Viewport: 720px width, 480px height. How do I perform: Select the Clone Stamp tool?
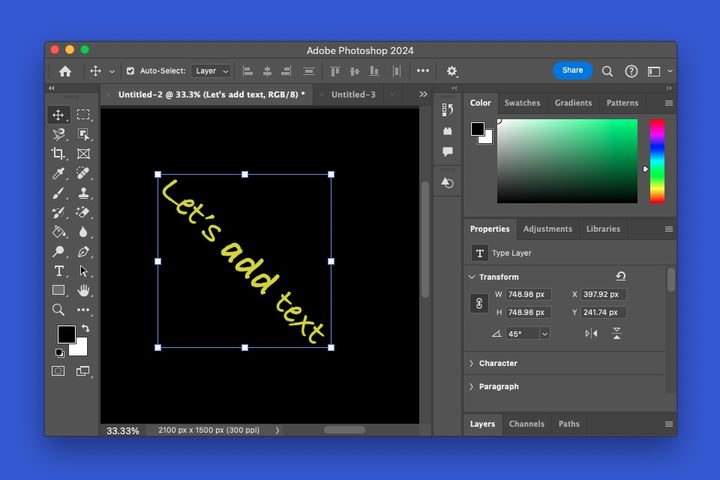83,193
